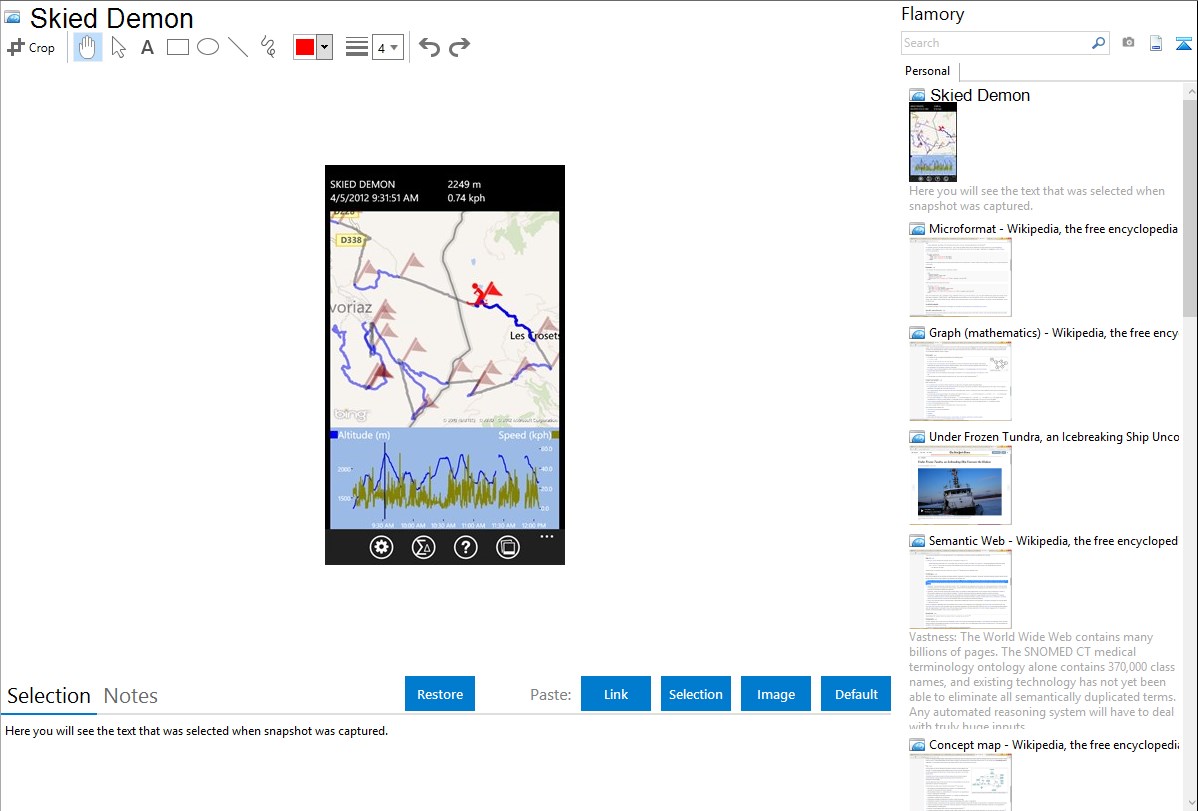
Task: Open the Under Frozen Tundra snapshot thumbnail
Action: (960, 485)
